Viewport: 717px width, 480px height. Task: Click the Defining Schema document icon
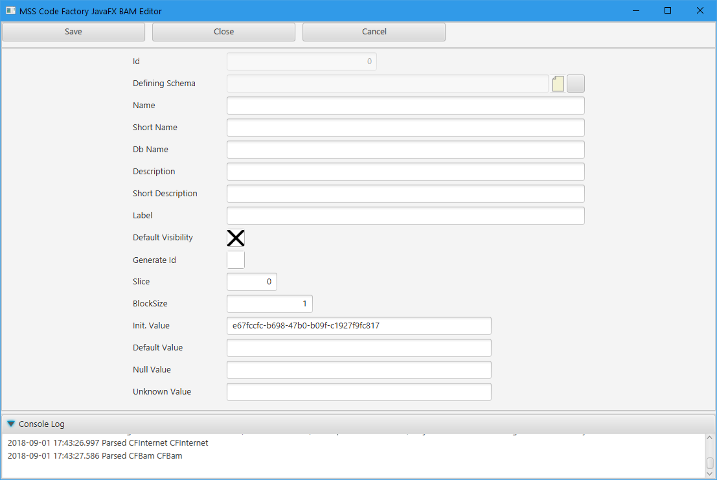558,84
